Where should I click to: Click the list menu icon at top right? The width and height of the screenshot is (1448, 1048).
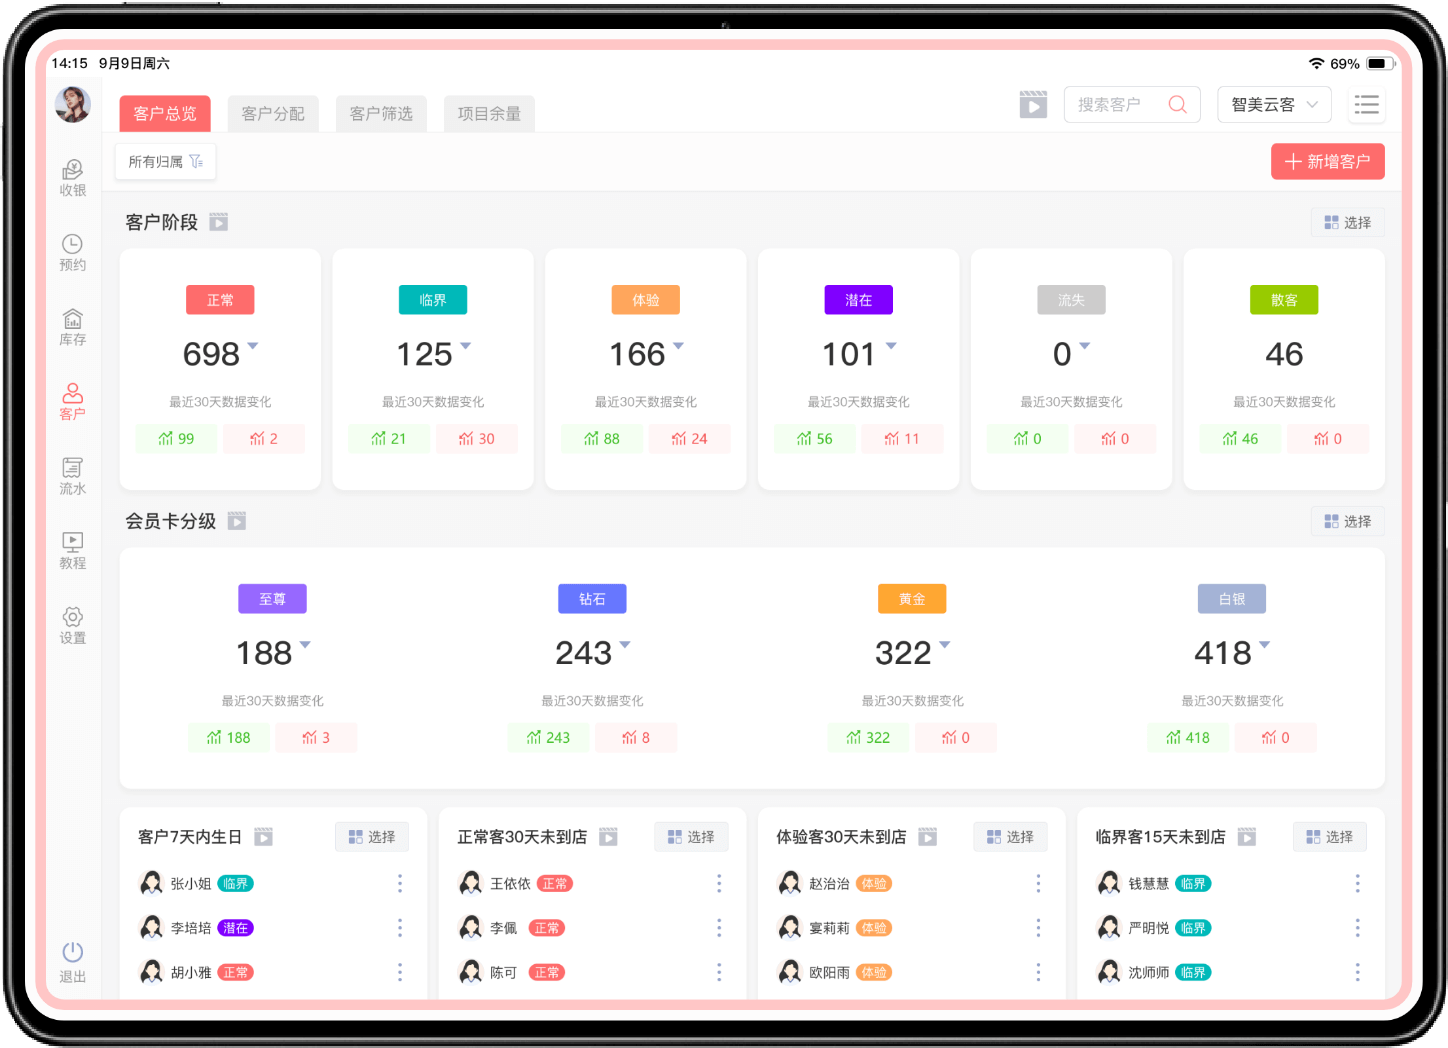[x=1366, y=105]
